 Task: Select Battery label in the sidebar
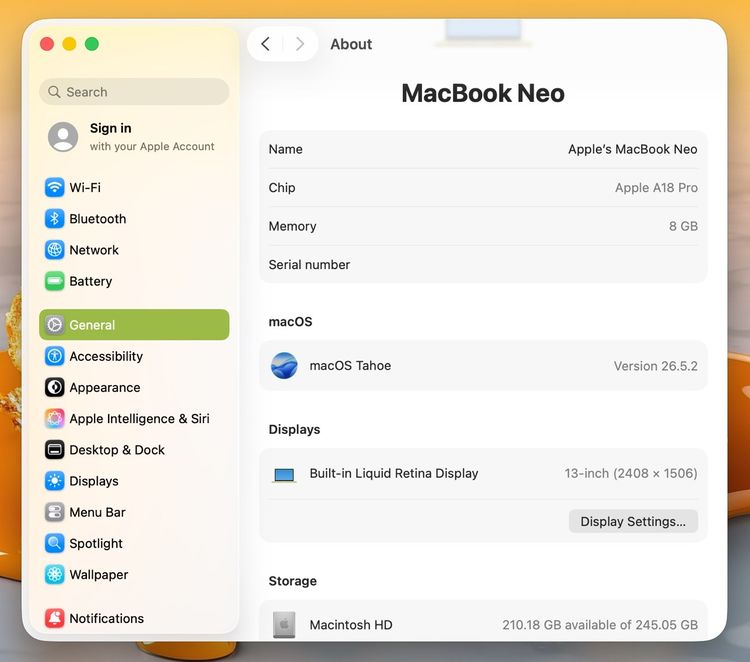tap(90, 281)
